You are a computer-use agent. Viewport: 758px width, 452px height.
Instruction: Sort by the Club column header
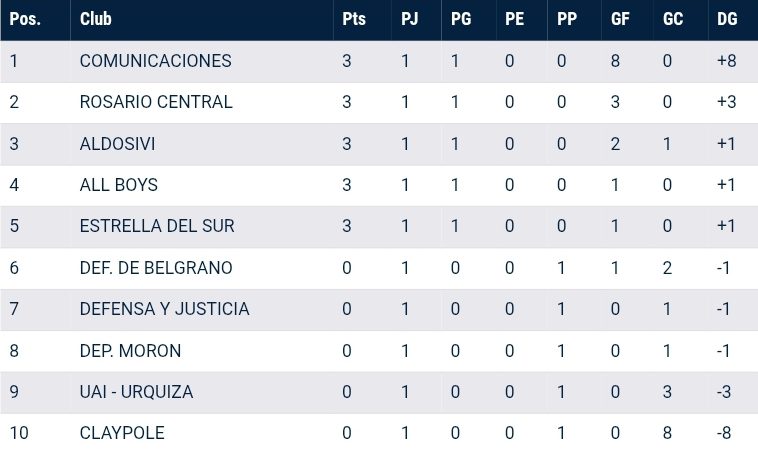tap(96, 20)
